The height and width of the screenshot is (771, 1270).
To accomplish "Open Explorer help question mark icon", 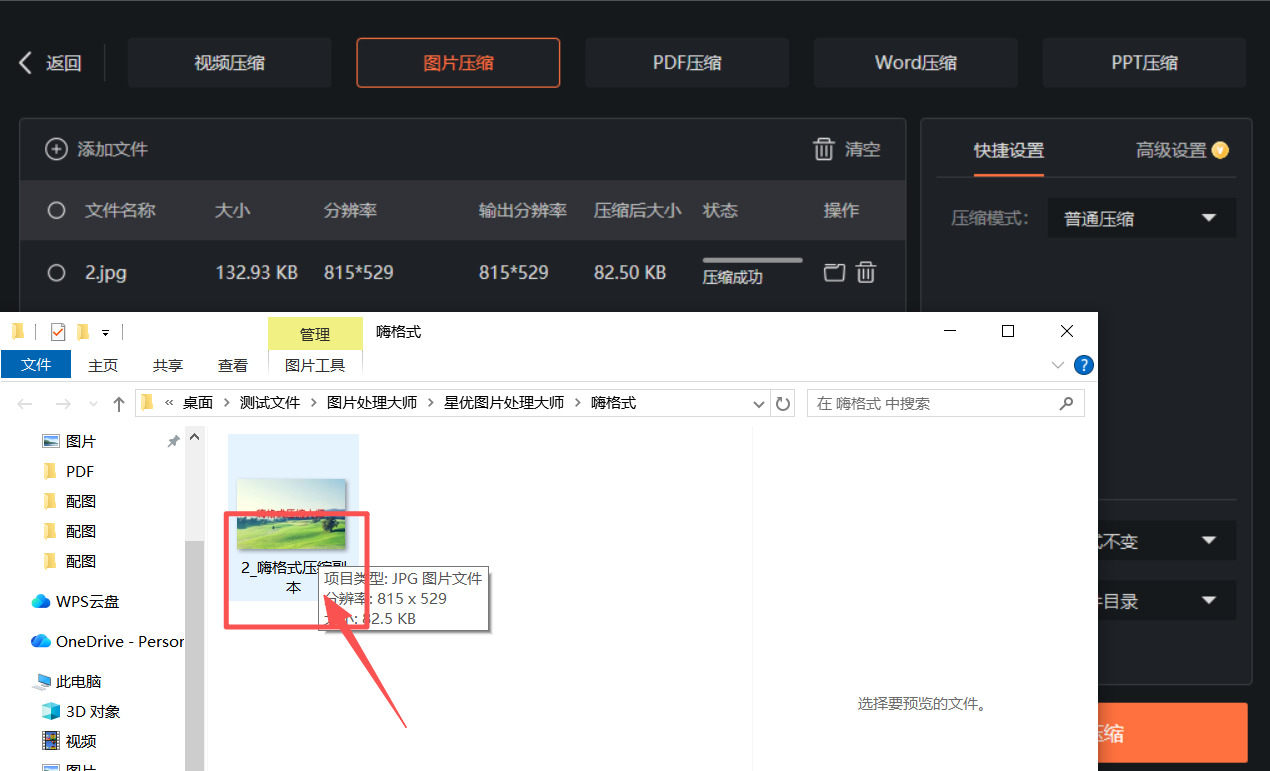I will pyautogui.click(x=1083, y=365).
